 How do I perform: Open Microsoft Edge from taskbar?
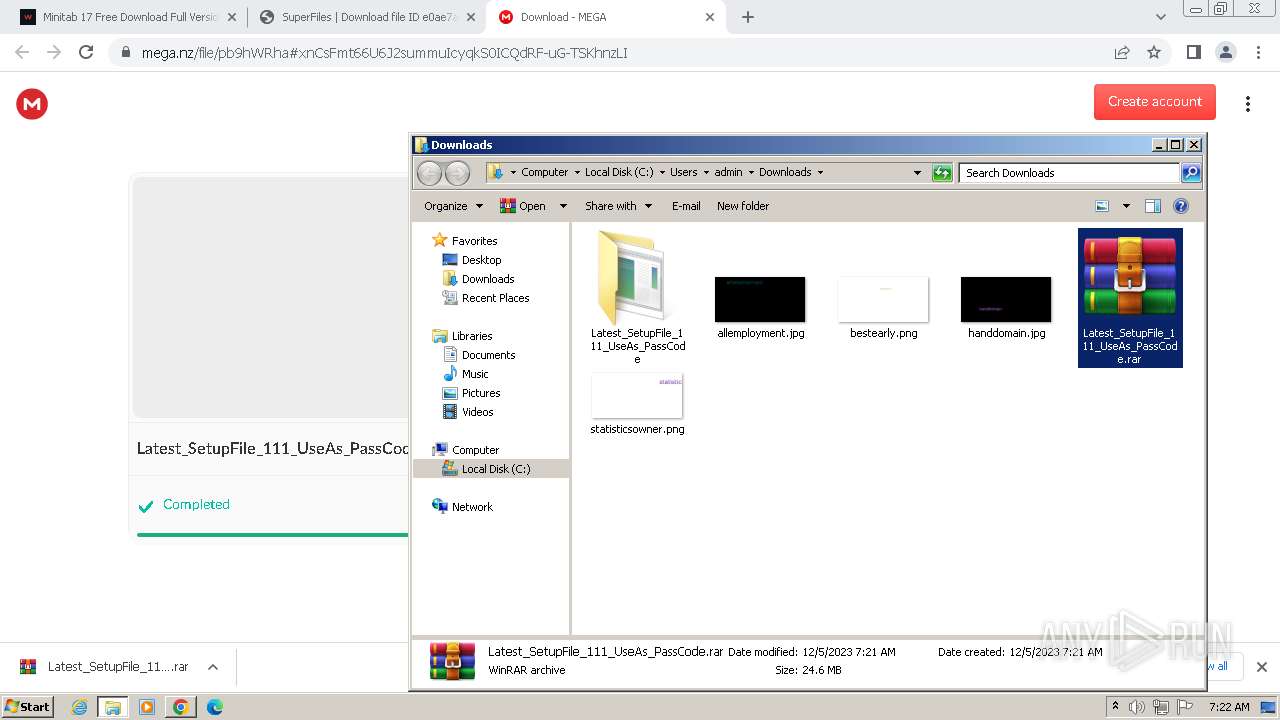(214, 707)
